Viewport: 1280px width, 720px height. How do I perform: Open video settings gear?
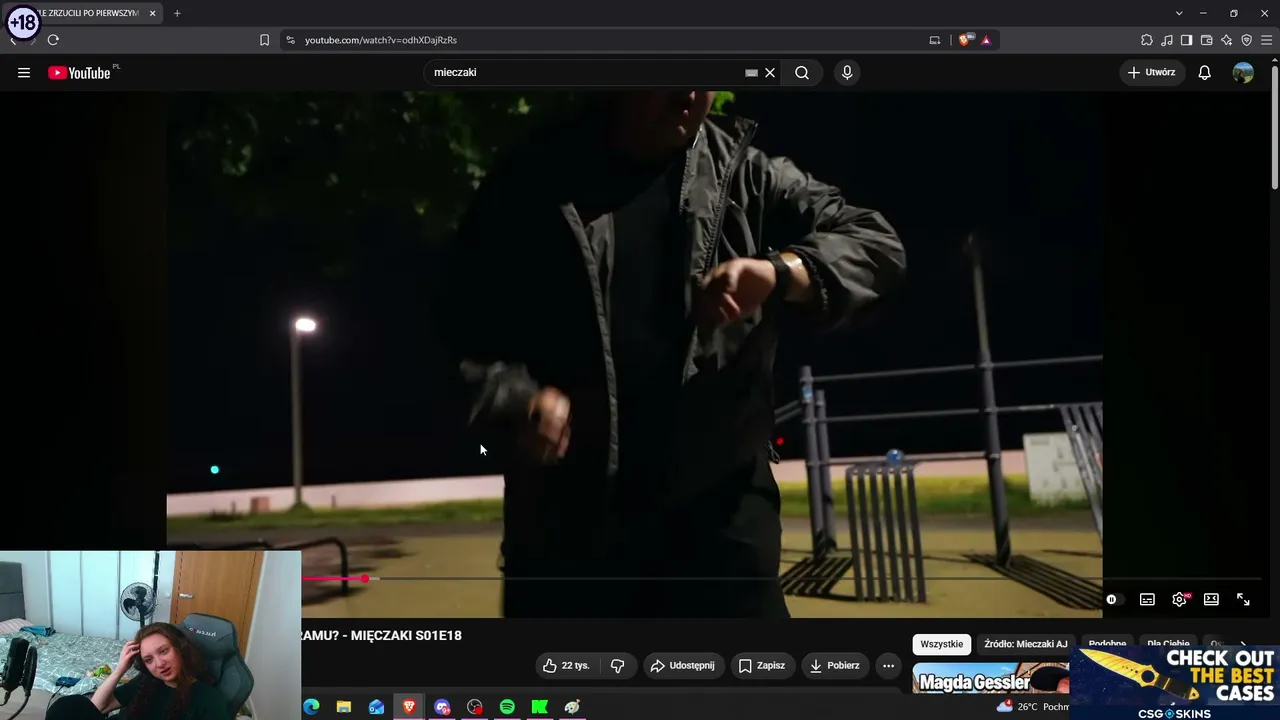1179,599
